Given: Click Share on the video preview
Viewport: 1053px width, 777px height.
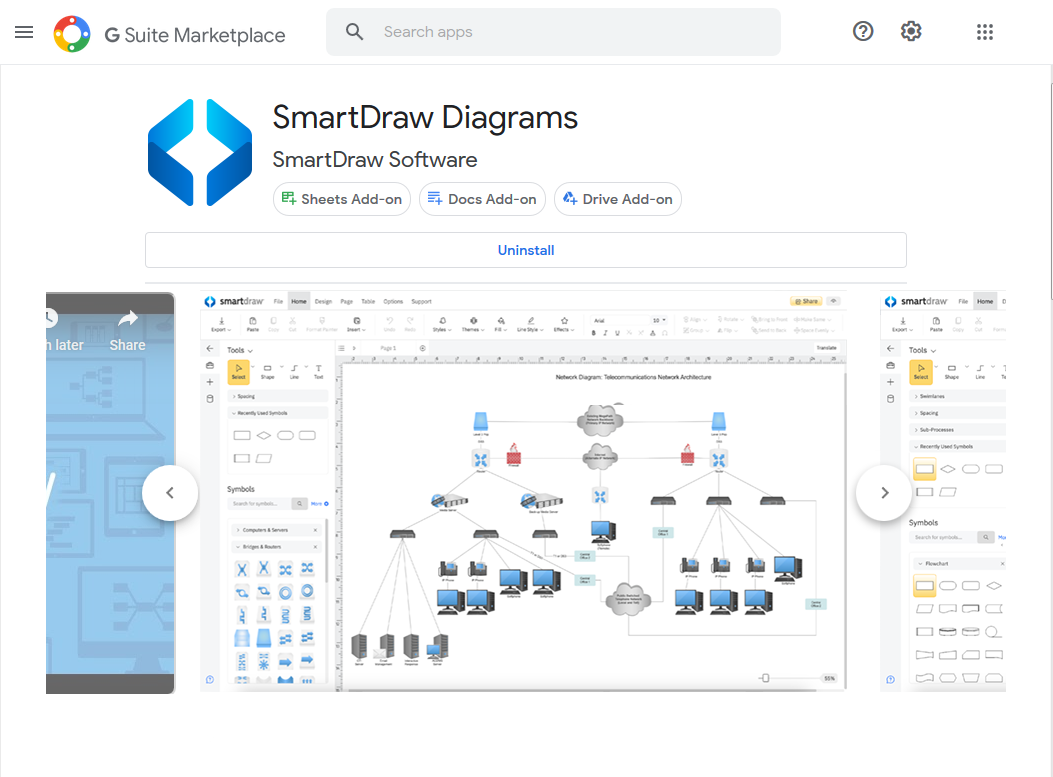Looking at the screenshot, I should point(128,332).
